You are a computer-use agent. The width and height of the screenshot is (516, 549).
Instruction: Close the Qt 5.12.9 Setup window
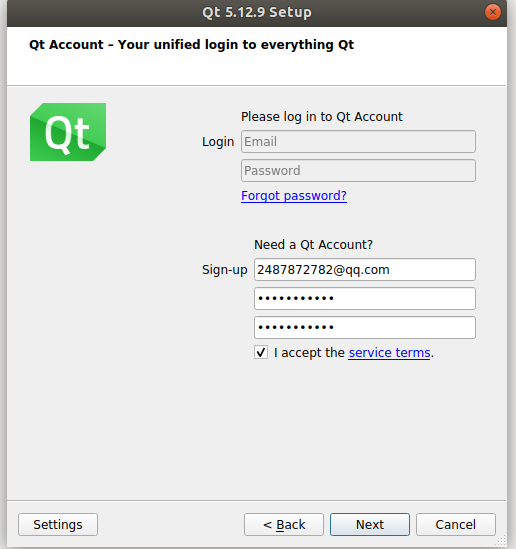pyautogui.click(x=493, y=12)
